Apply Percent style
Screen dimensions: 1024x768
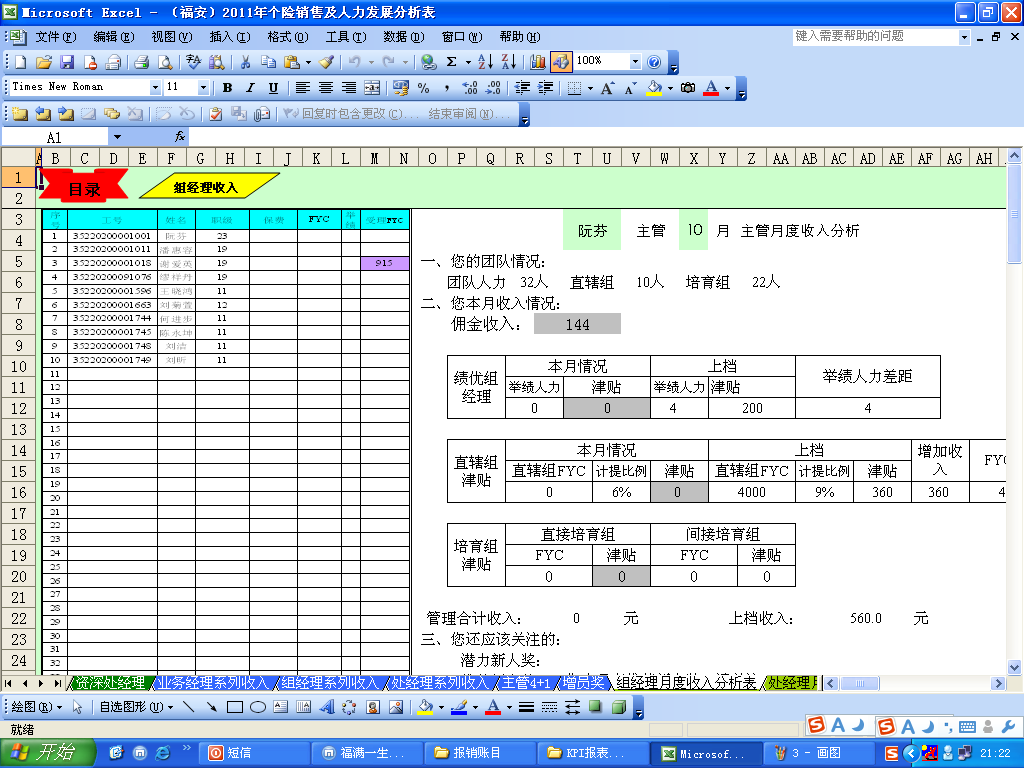click(423, 88)
